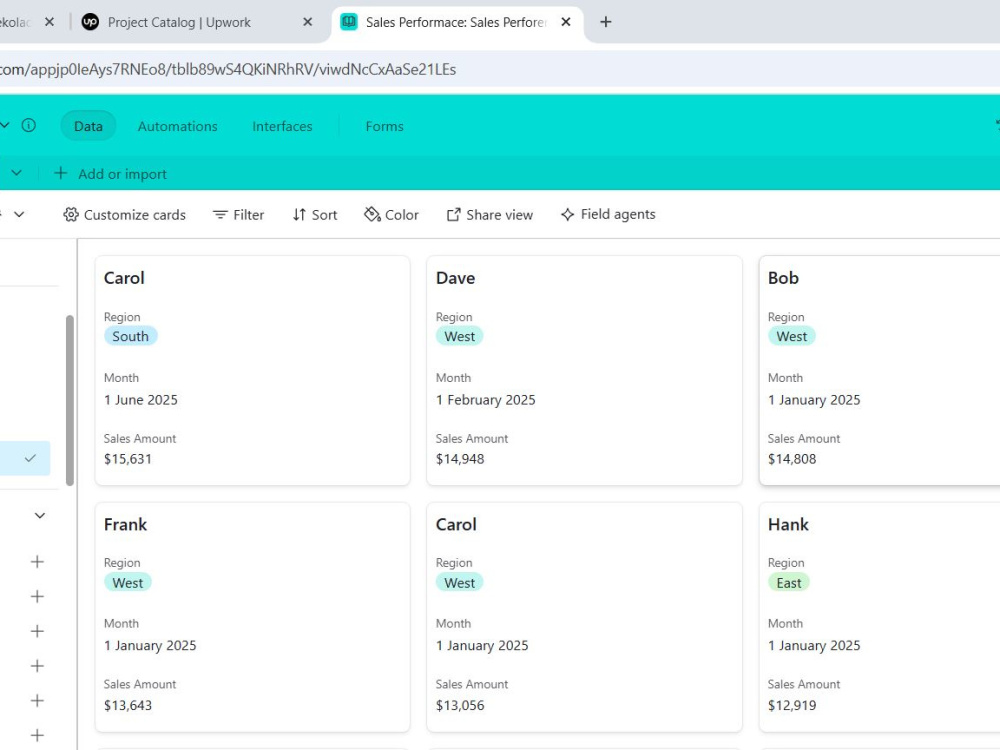Image resolution: width=1000 pixels, height=750 pixels.
Task: Open the Hank card
Action: [879, 617]
